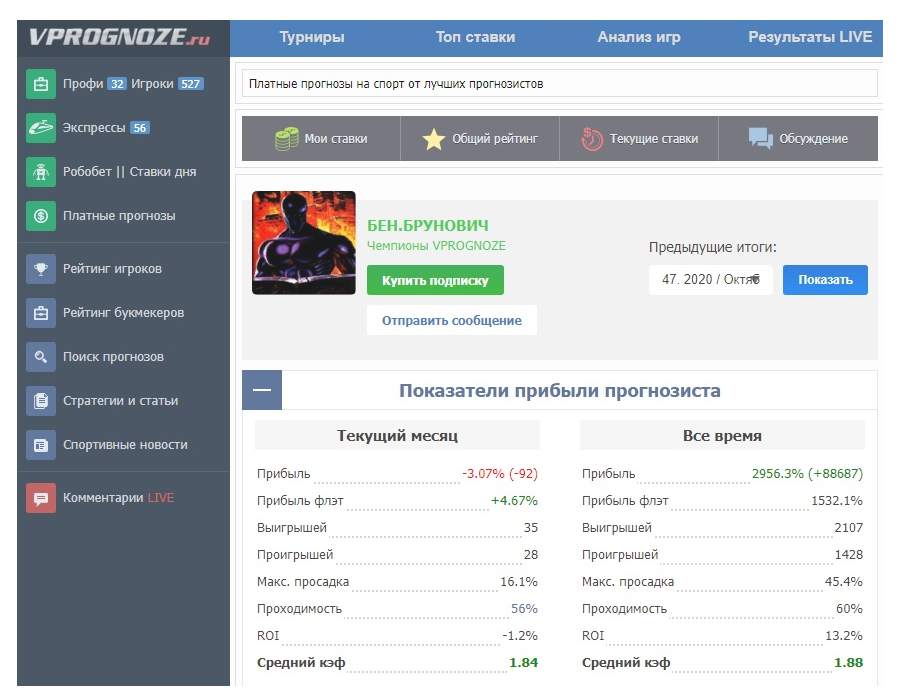The width and height of the screenshot is (915, 697).
Task: Click the documents icon for Стратегии и статьи
Action: [40, 401]
